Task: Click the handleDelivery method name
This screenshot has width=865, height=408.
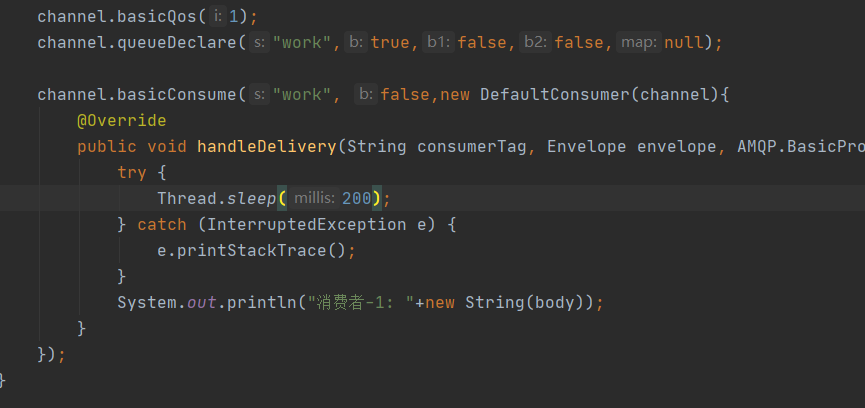Action: click(x=266, y=147)
